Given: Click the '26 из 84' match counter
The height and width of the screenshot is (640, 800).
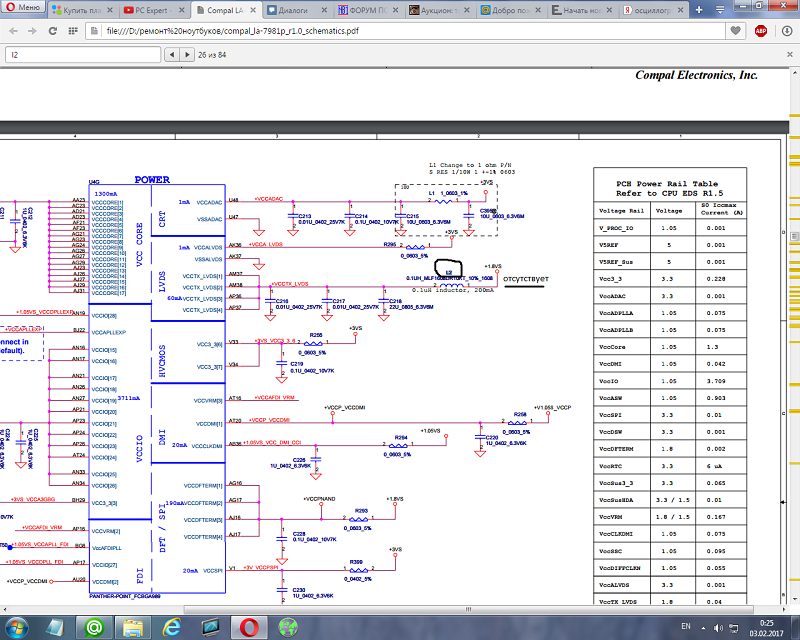Looking at the screenshot, I should [212, 55].
